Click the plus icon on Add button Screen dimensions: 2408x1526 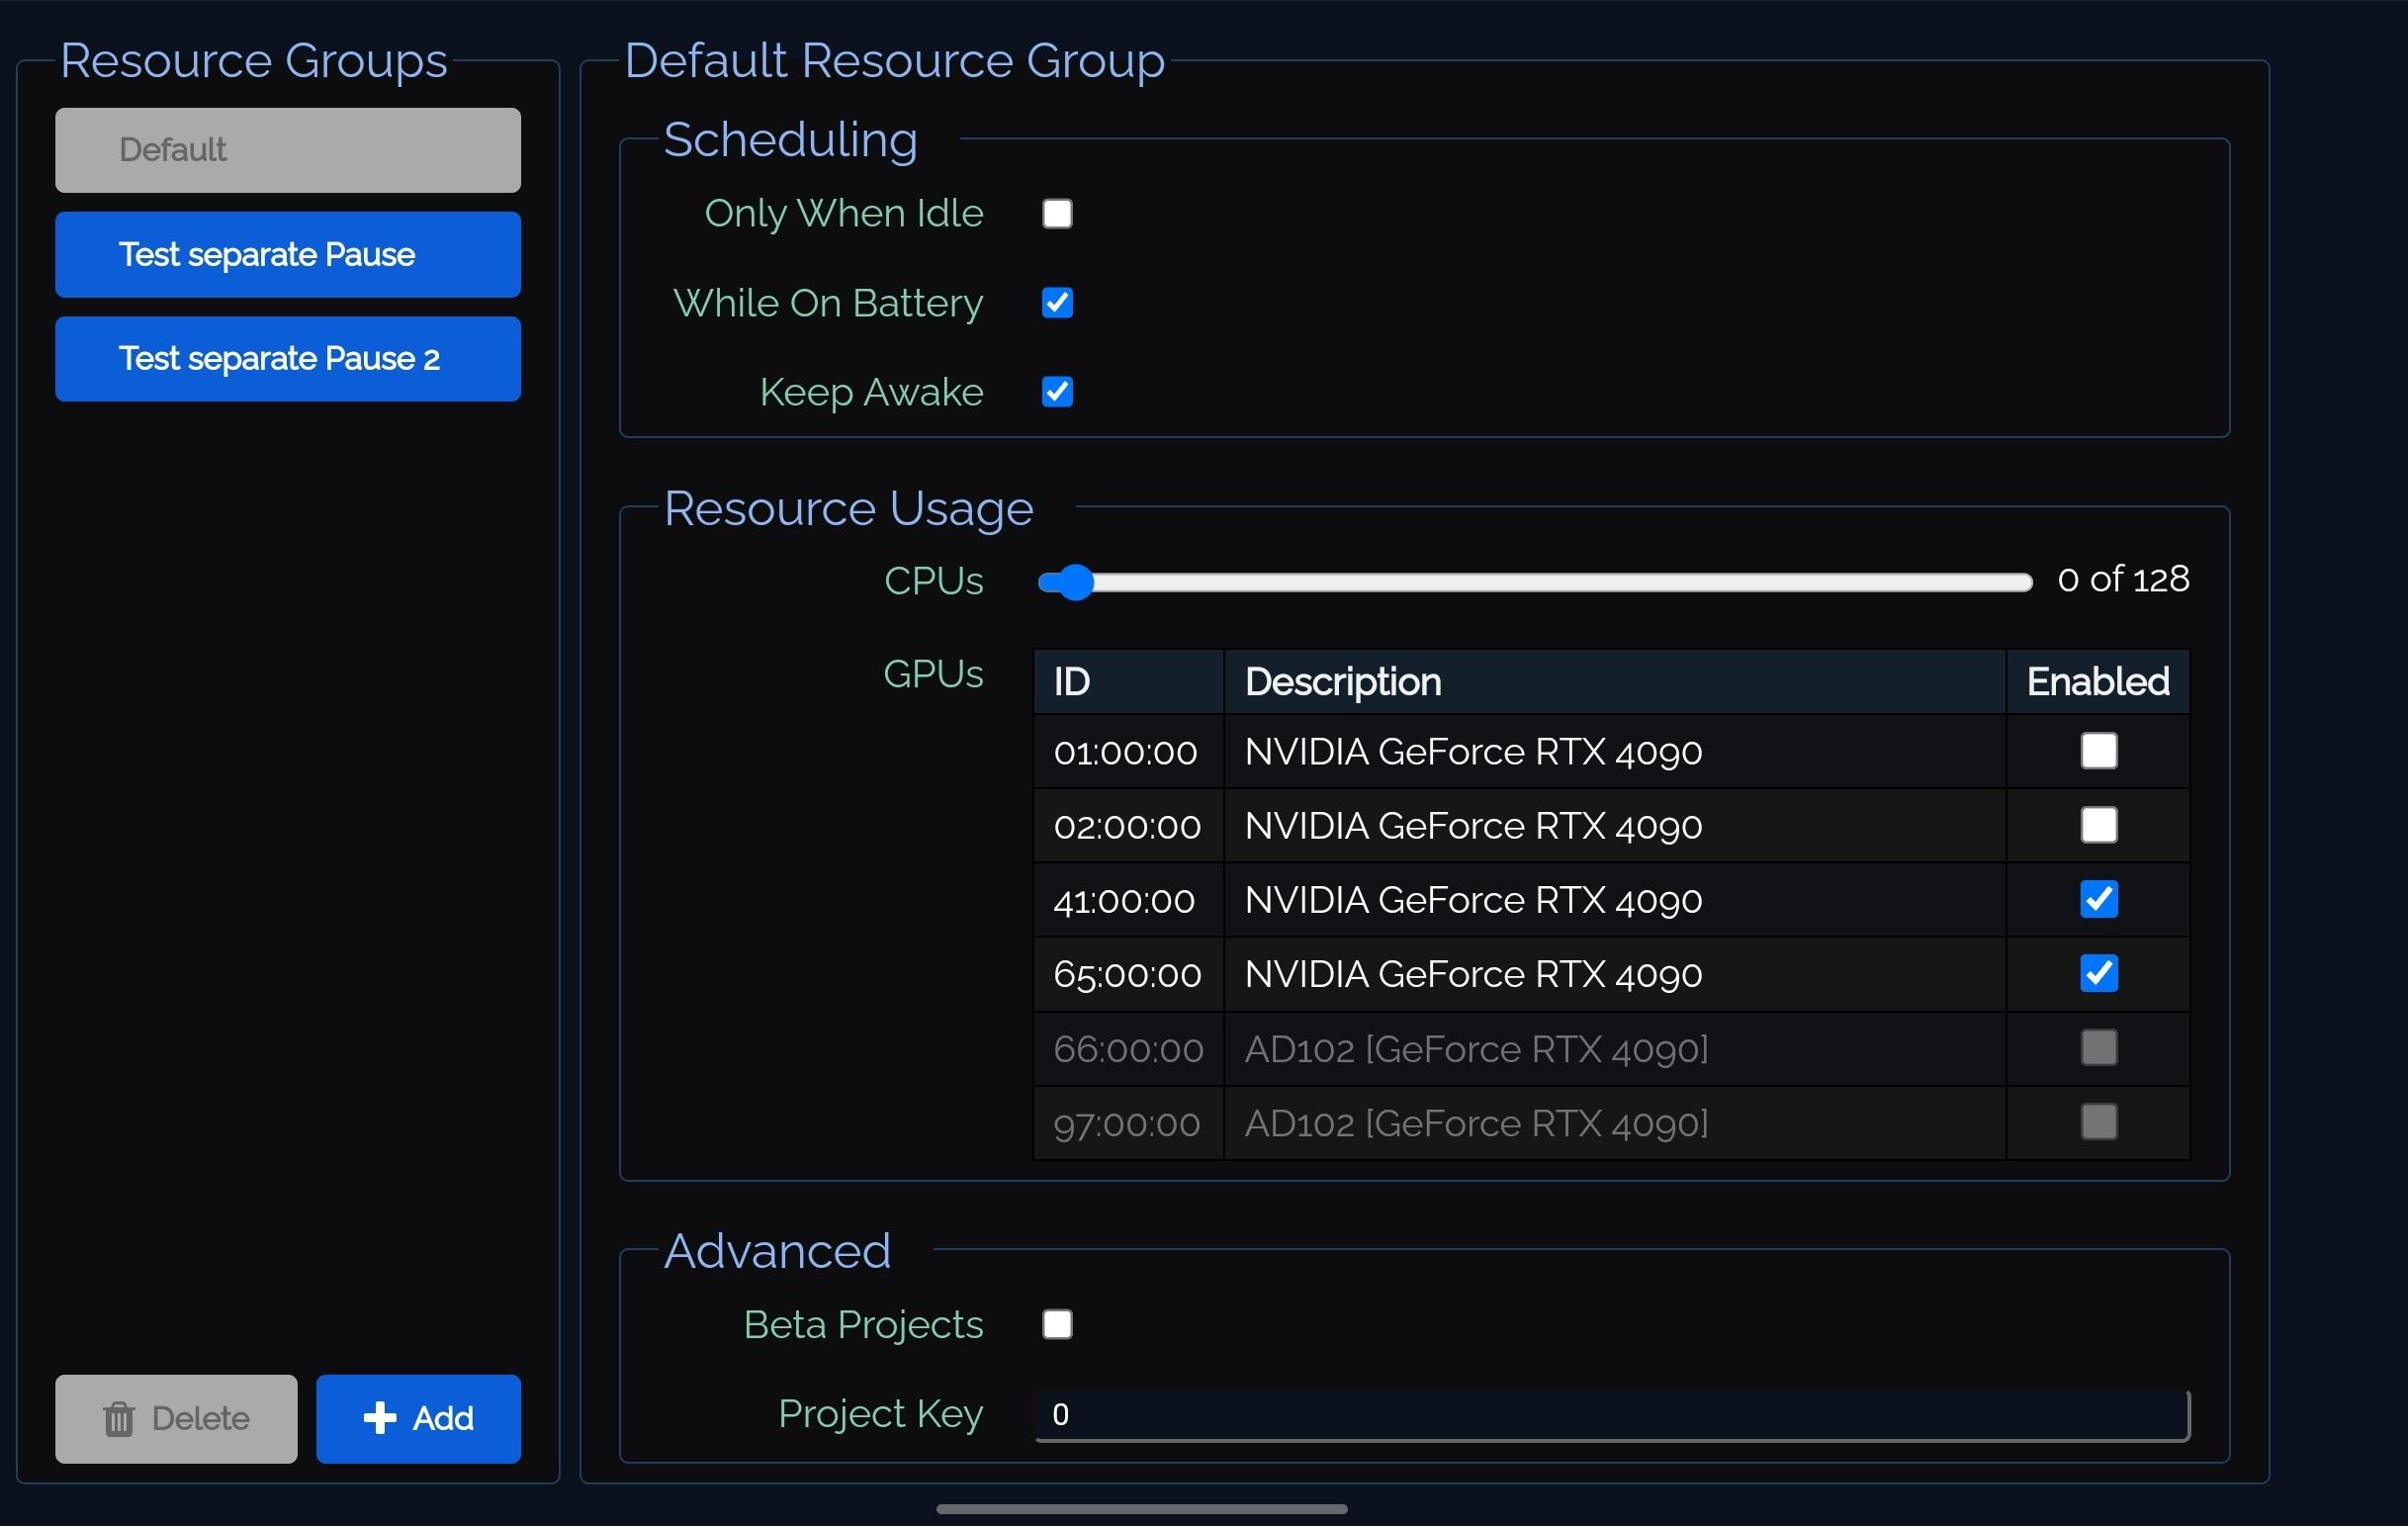click(380, 1417)
